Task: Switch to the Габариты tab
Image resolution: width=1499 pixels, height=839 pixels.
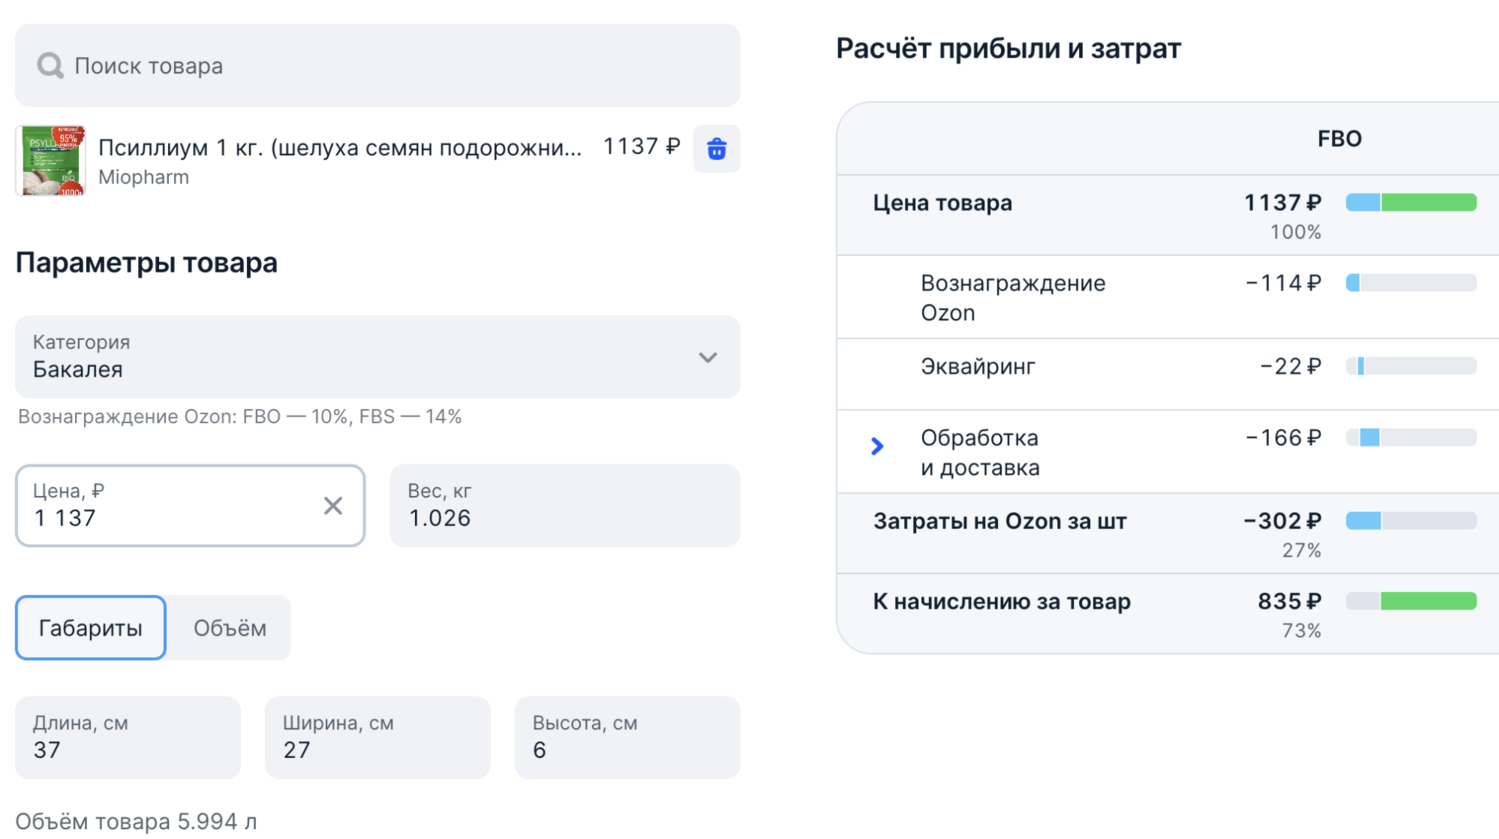Action: click(90, 628)
